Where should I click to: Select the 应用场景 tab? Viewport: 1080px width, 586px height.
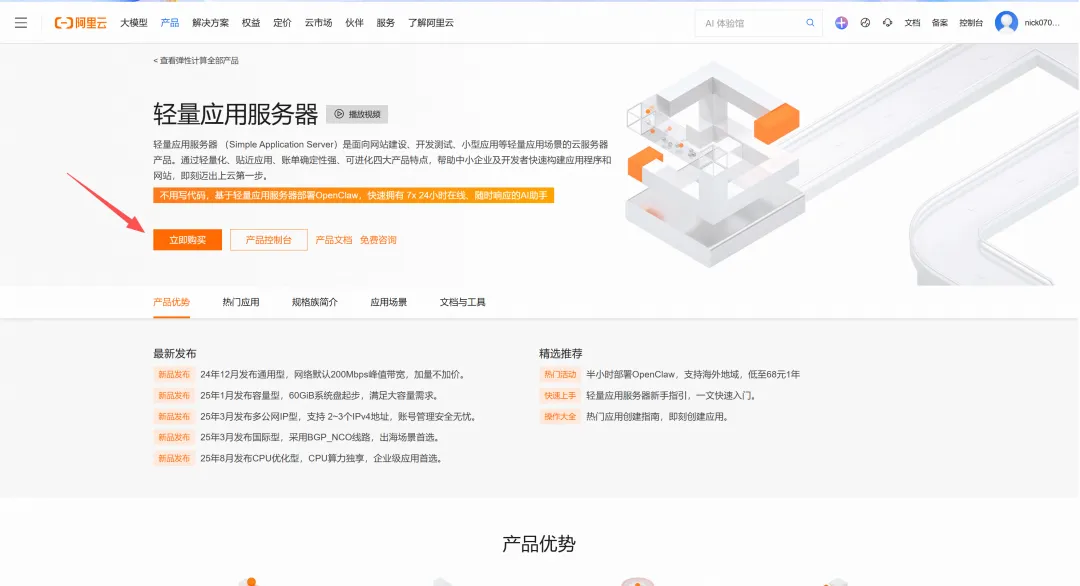388,302
